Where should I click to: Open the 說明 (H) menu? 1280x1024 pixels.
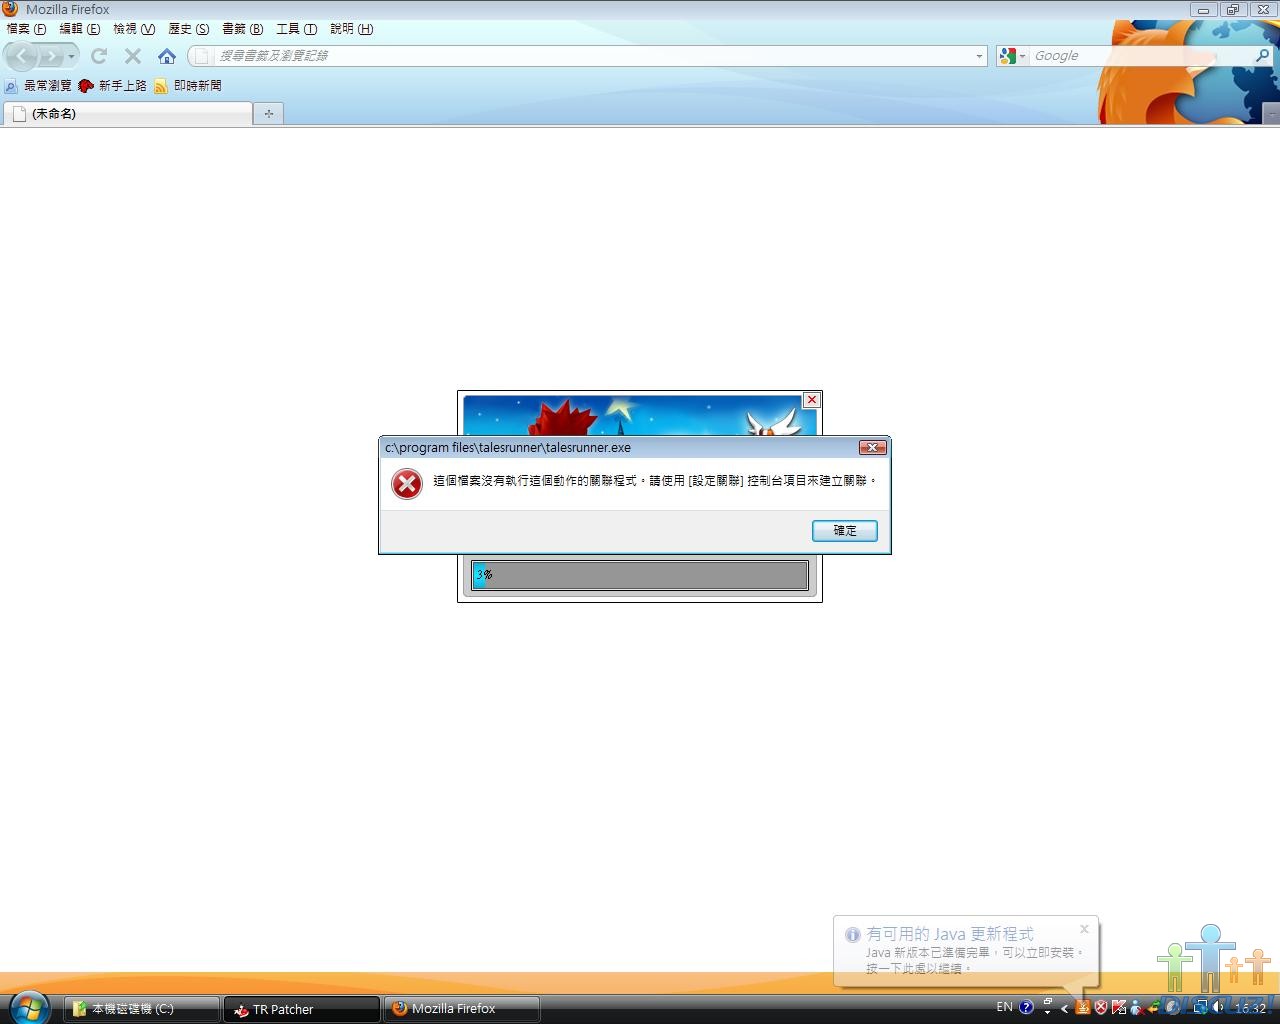point(352,29)
